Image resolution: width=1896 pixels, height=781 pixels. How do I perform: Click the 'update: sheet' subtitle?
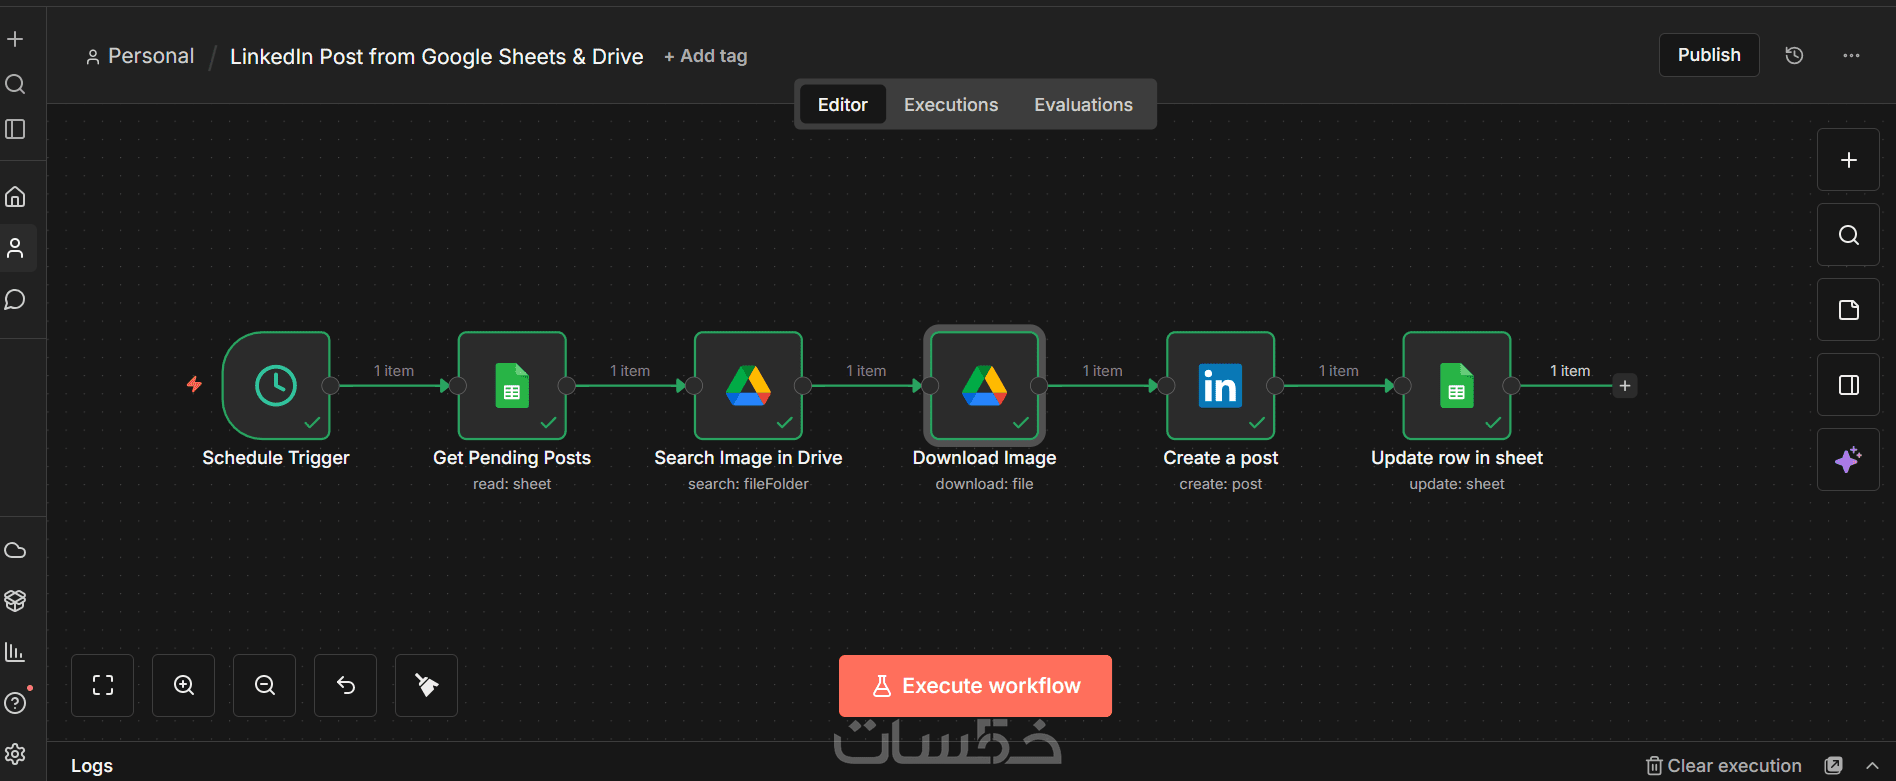pyautogui.click(x=1457, y=484)
